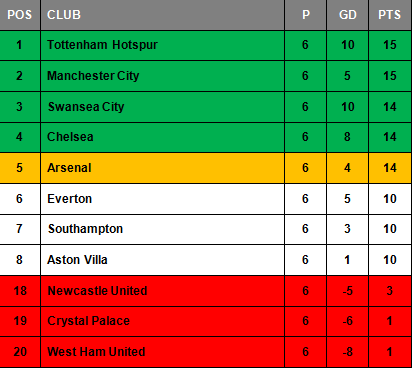Click Arsenal club name
The height and width of the screenshot is (372, 415).
[x=69, y=168]
